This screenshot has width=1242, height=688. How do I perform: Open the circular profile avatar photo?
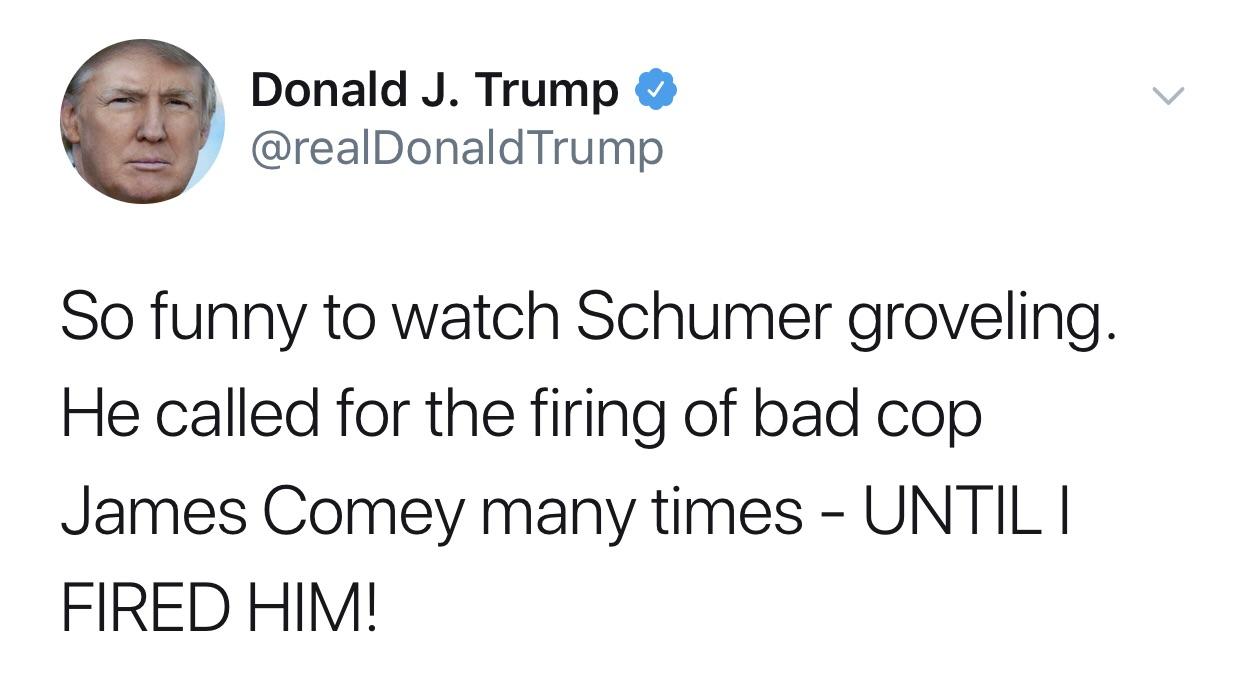click(x=142, y=121)
